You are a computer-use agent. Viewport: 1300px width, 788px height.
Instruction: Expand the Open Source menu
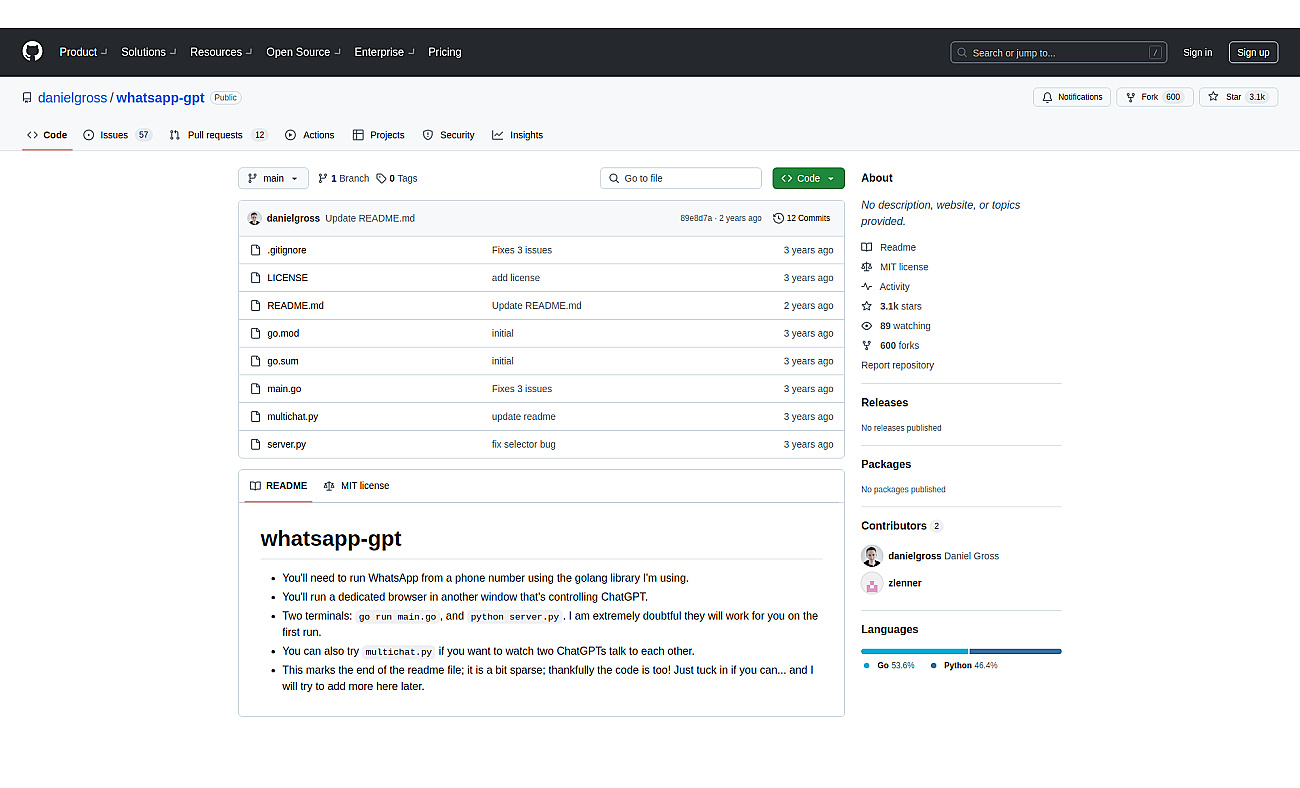coord(304,52)
